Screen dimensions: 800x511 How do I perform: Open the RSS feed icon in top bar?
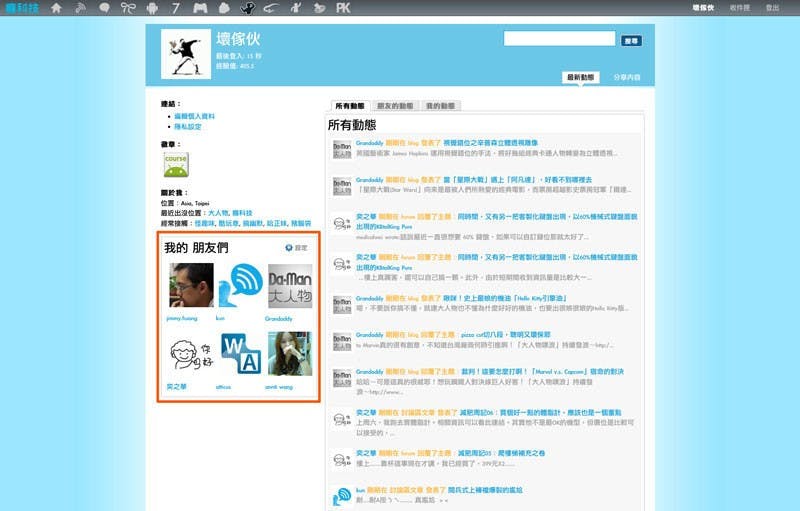click(x=80, y=8)
